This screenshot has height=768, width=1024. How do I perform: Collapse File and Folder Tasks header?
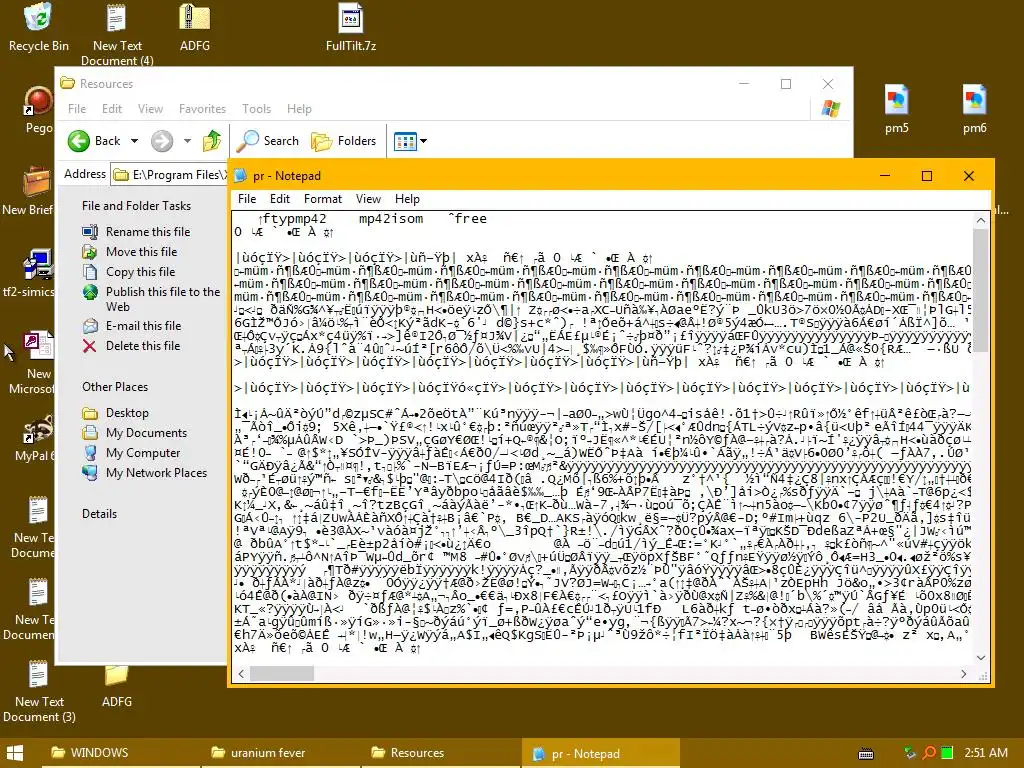pyautogui.click(x=136, y=206)
